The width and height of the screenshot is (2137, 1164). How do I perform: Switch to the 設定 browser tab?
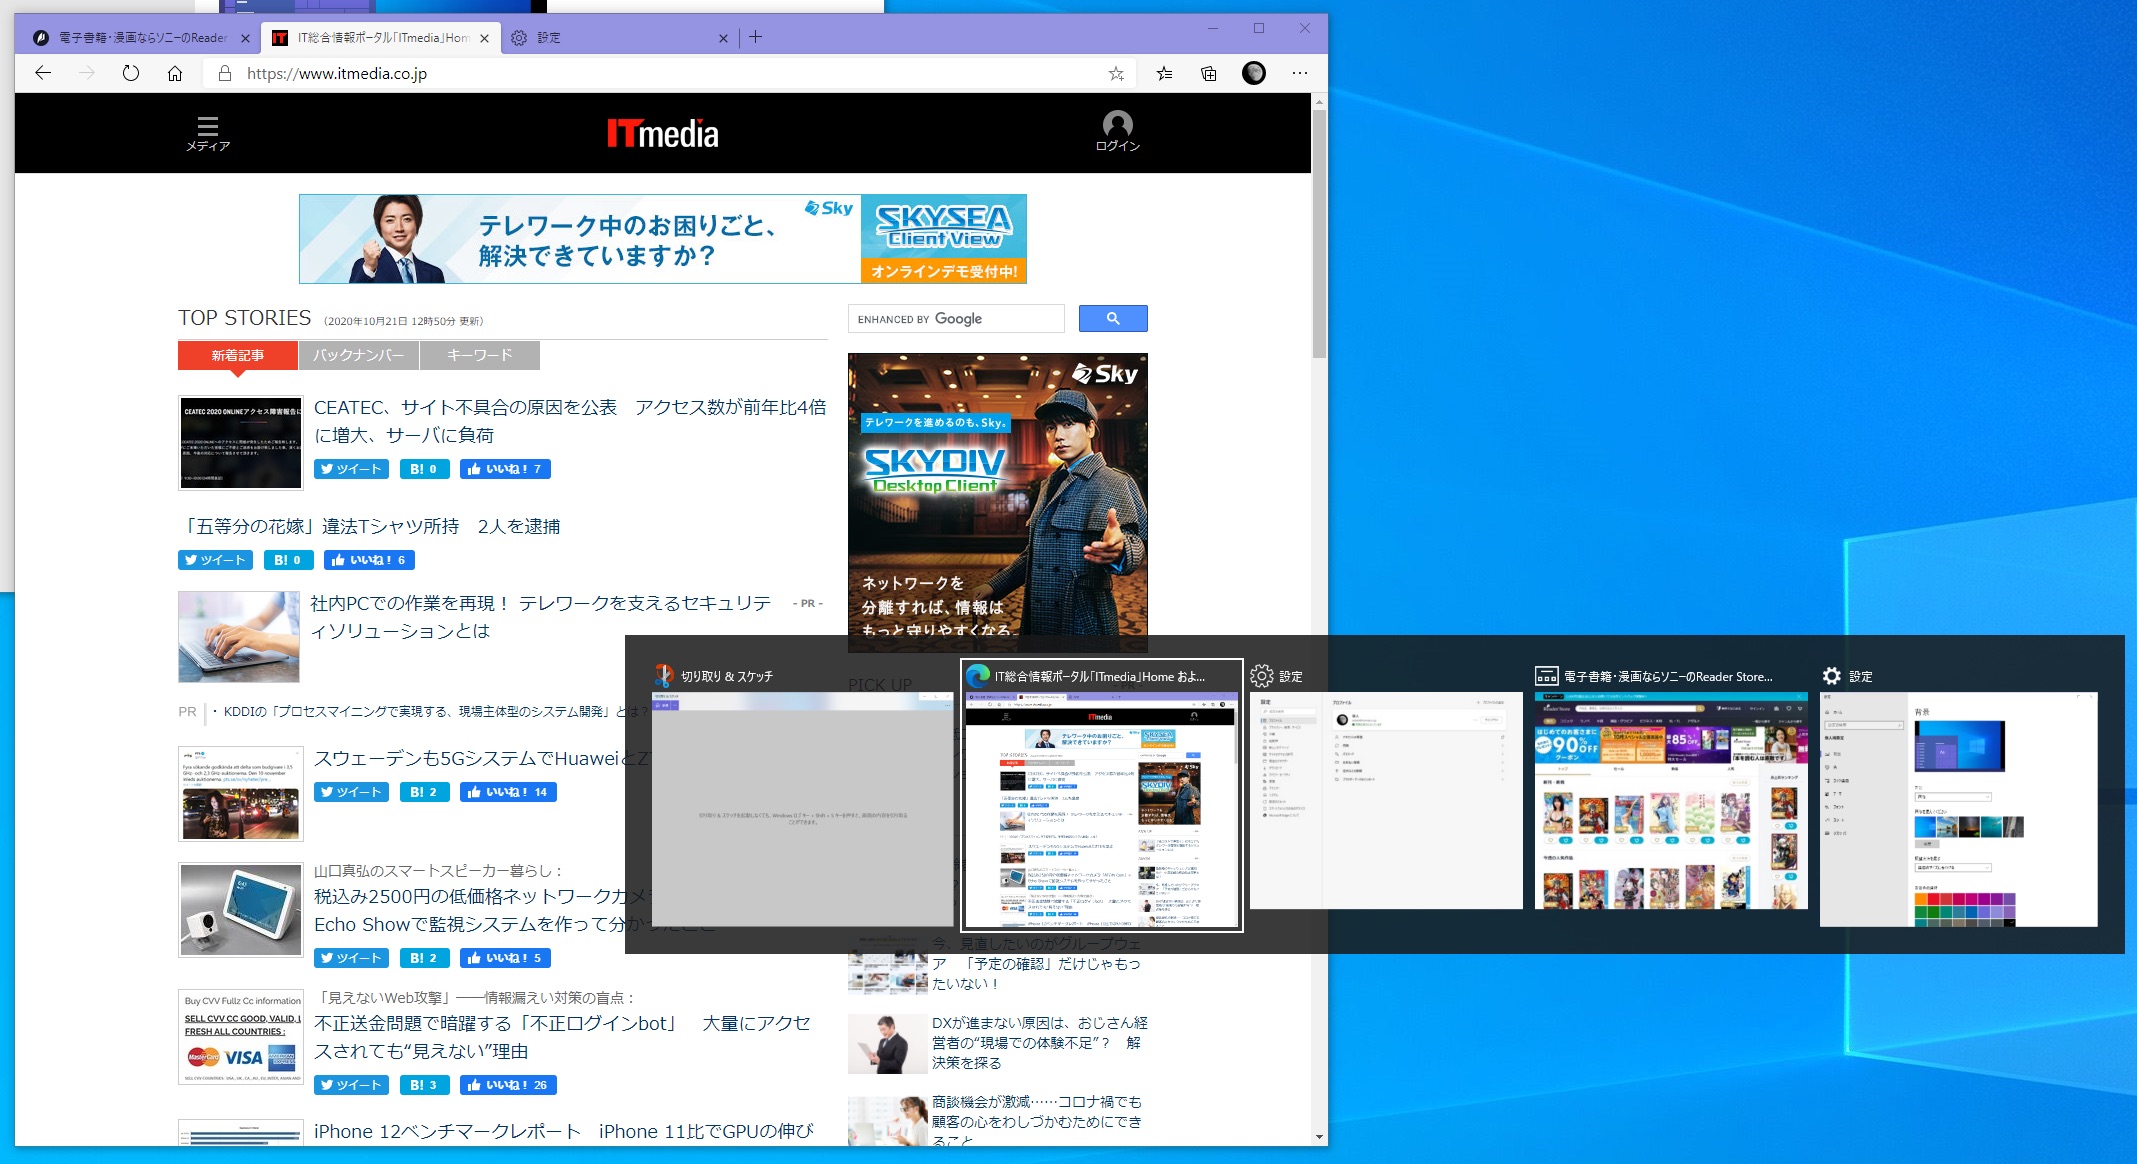620,38
